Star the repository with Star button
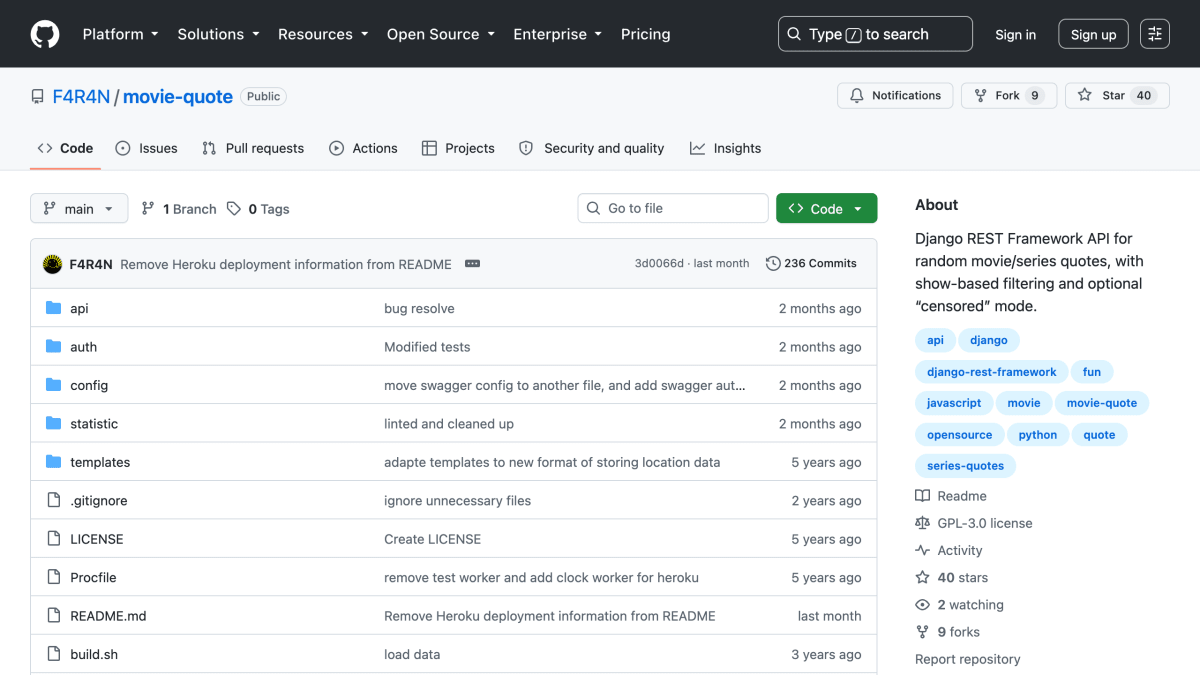The height and width of the screenshot is (675, 1200). (x=1117, y=95)
